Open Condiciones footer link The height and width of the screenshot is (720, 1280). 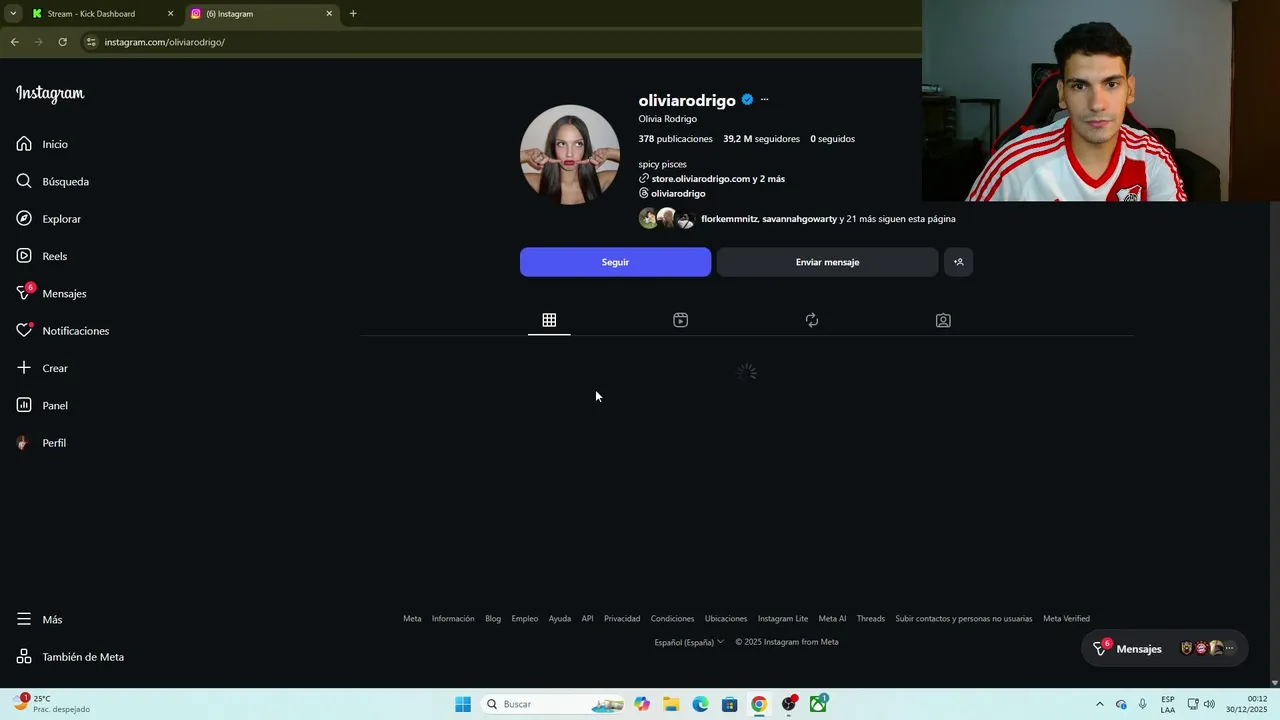click(x=672, y=619)
